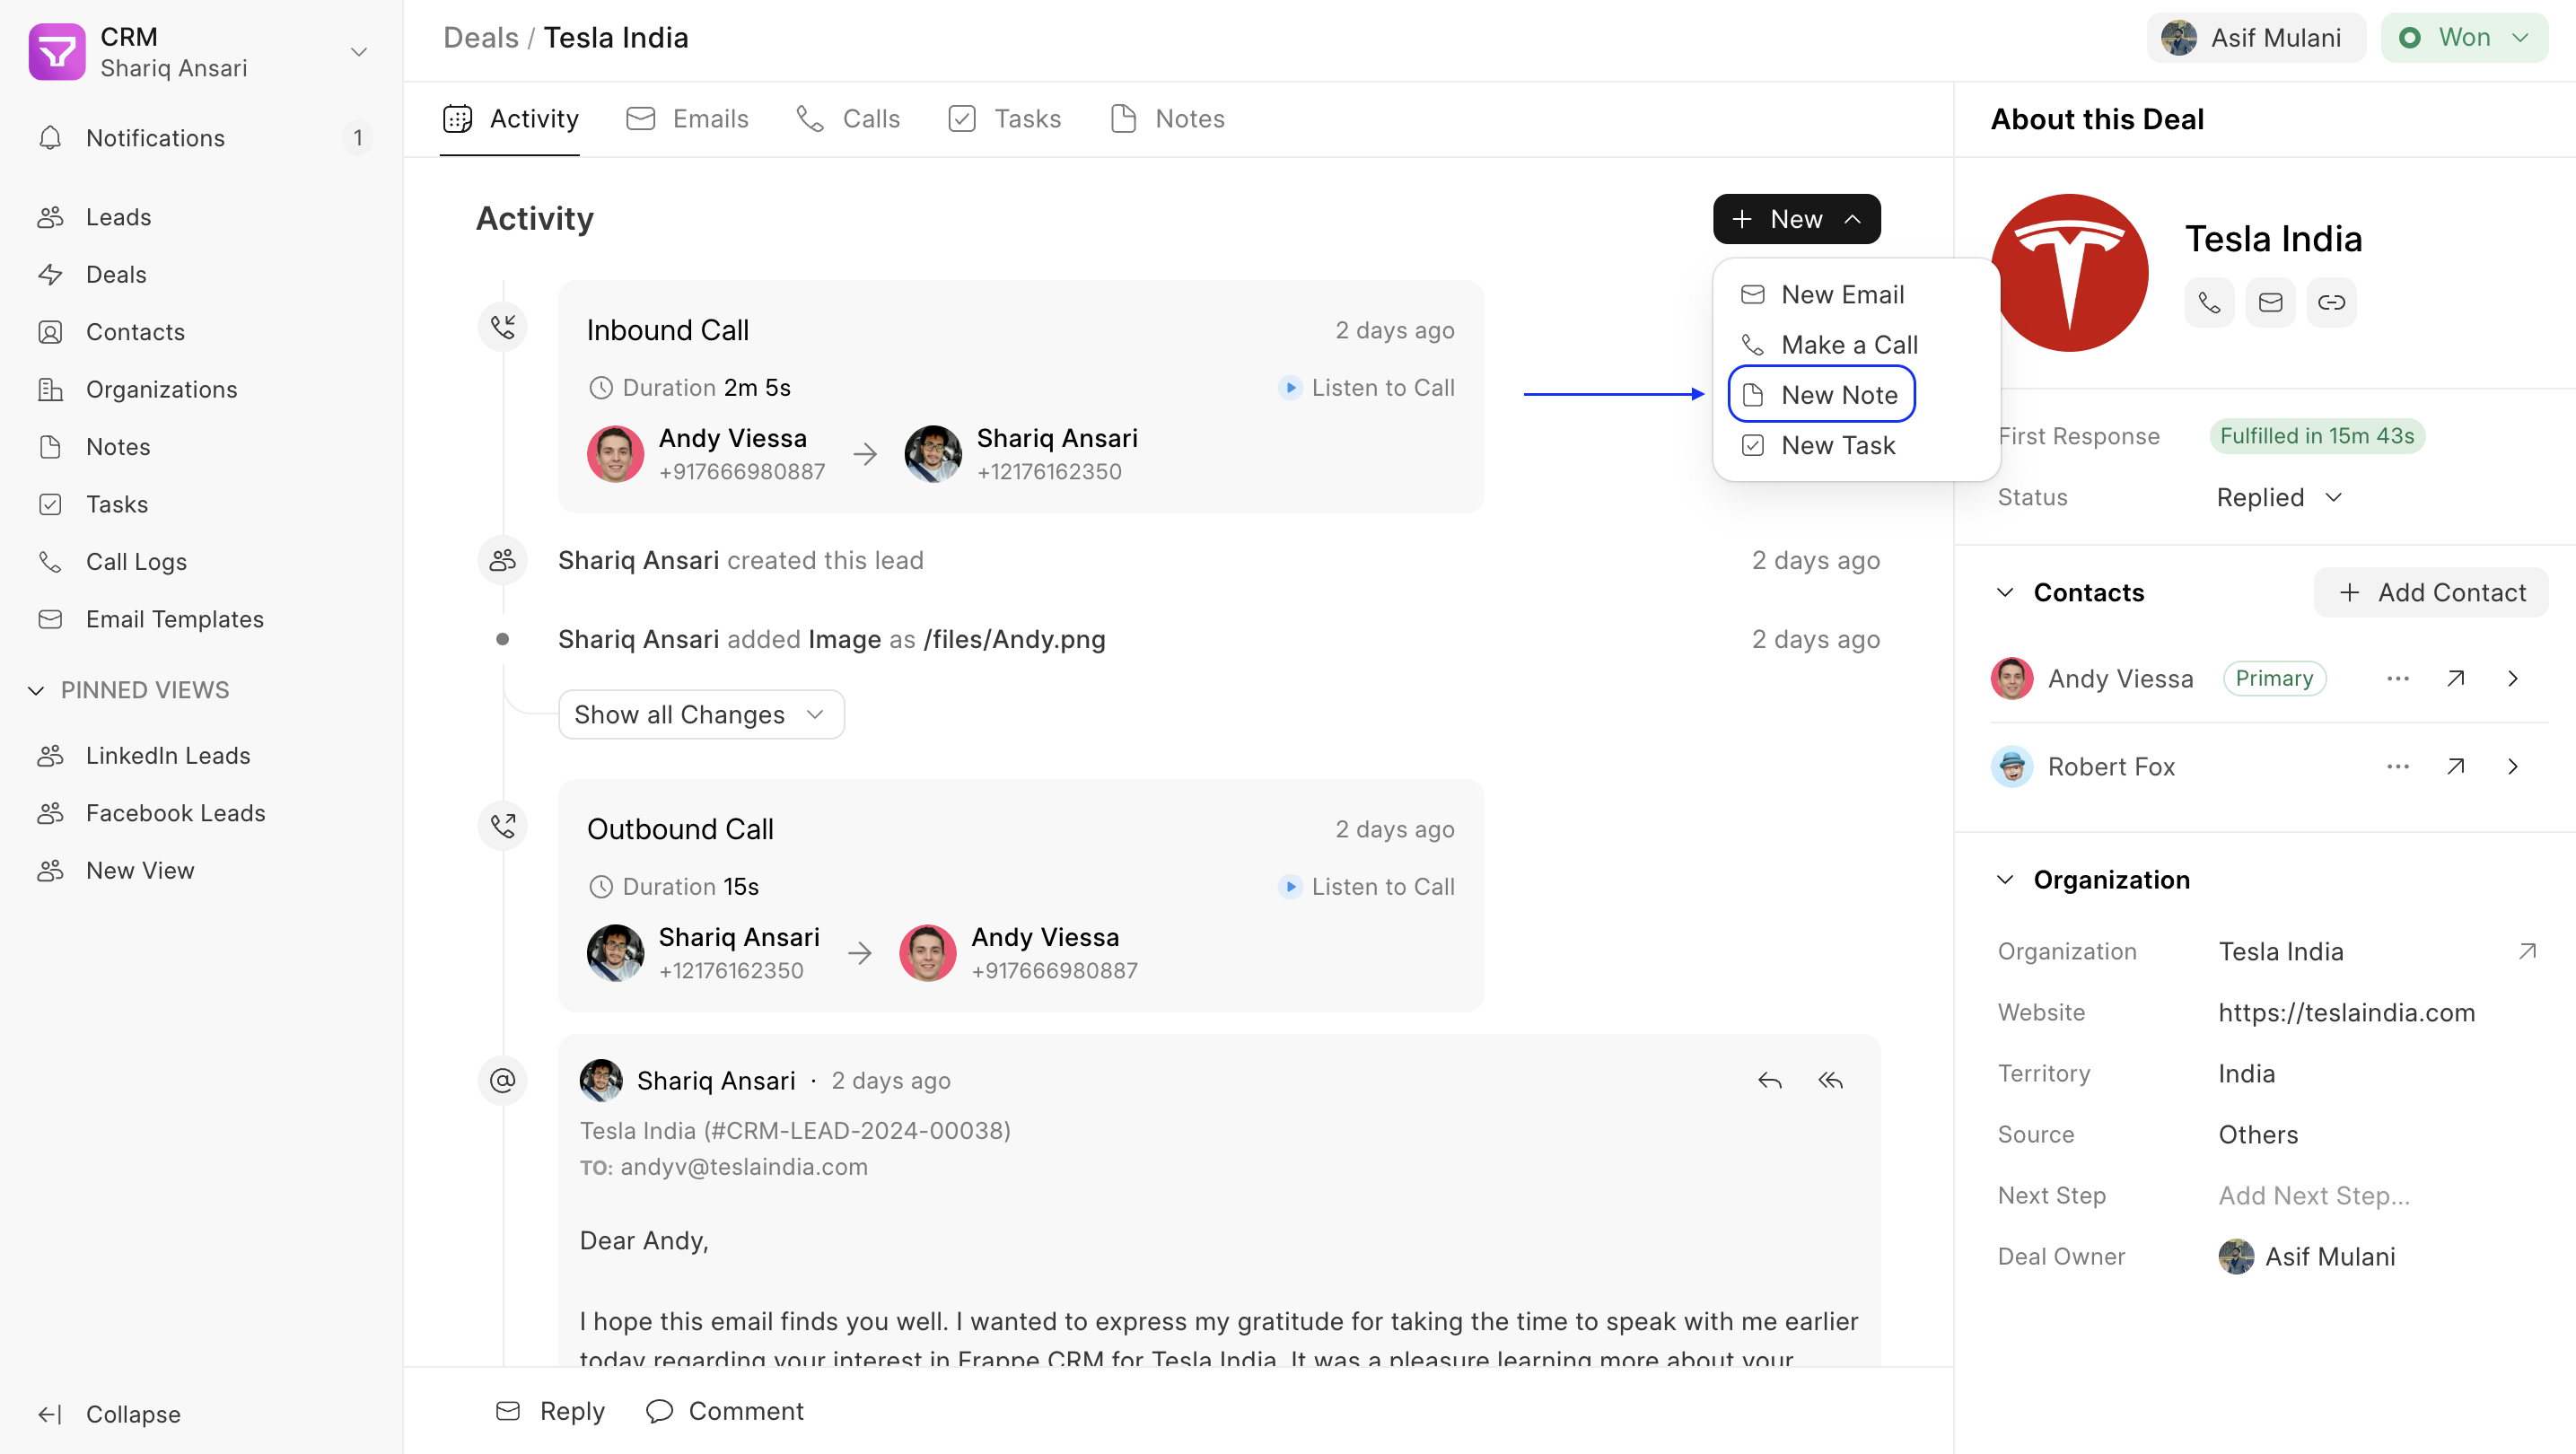Click the reply-all arrows on Shariq's email

coord(1830,1080)
